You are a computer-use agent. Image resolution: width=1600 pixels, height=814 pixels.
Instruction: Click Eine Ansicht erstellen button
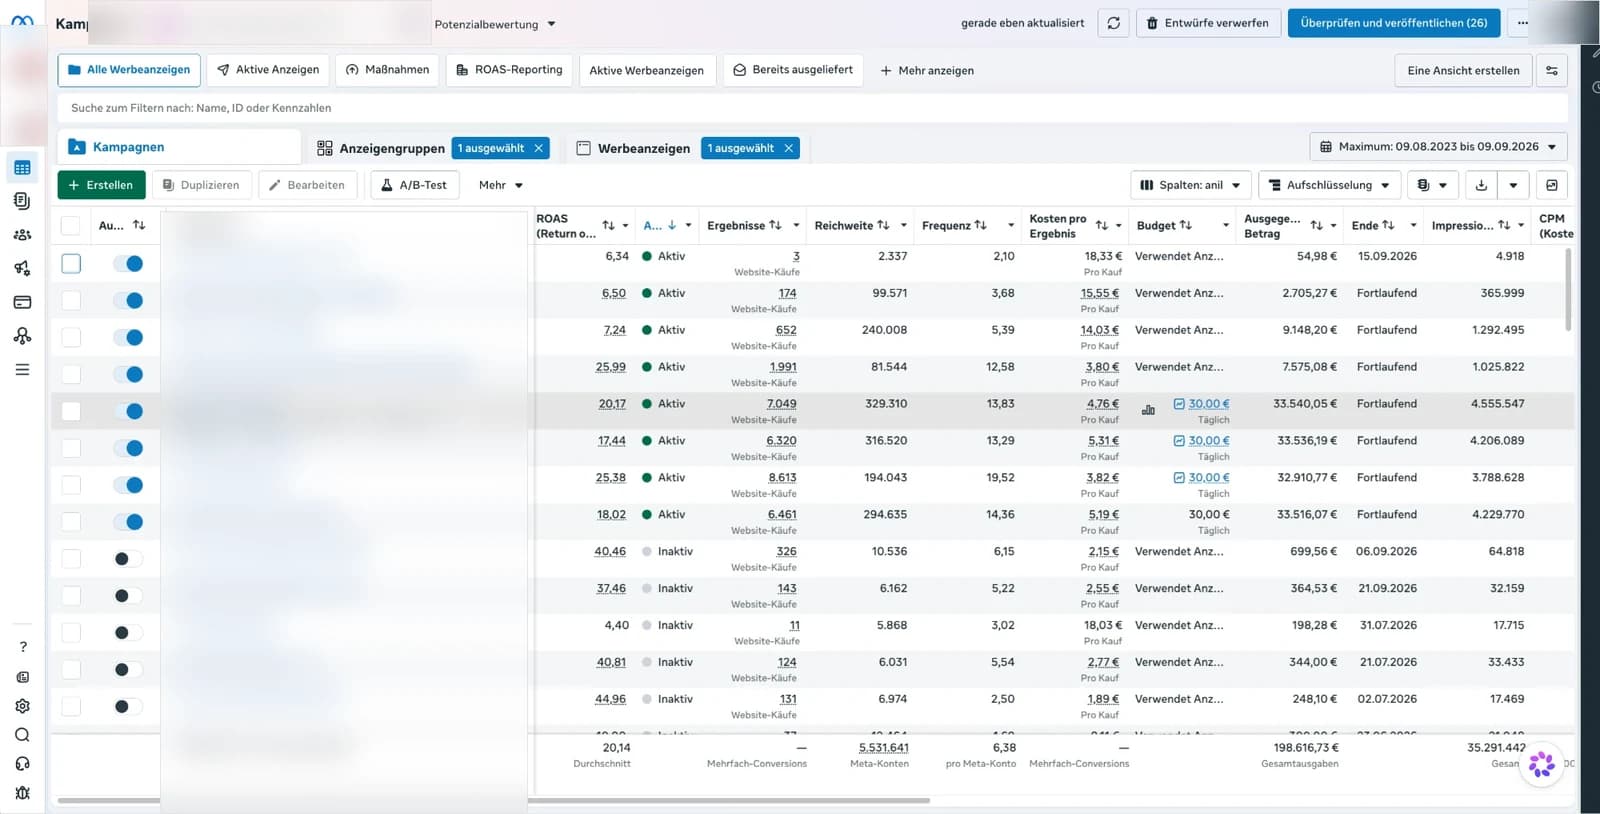pos(1463,71)
